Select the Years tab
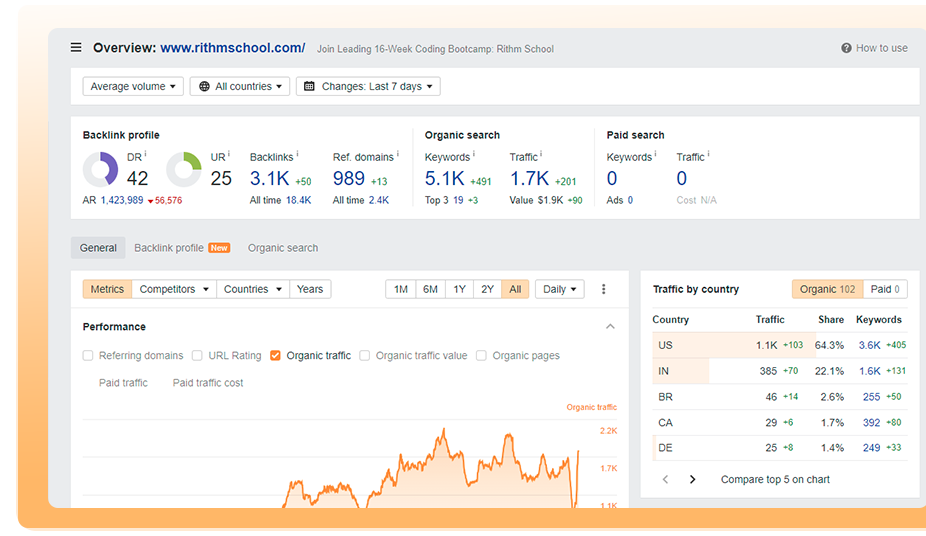 tap(310, 289)
